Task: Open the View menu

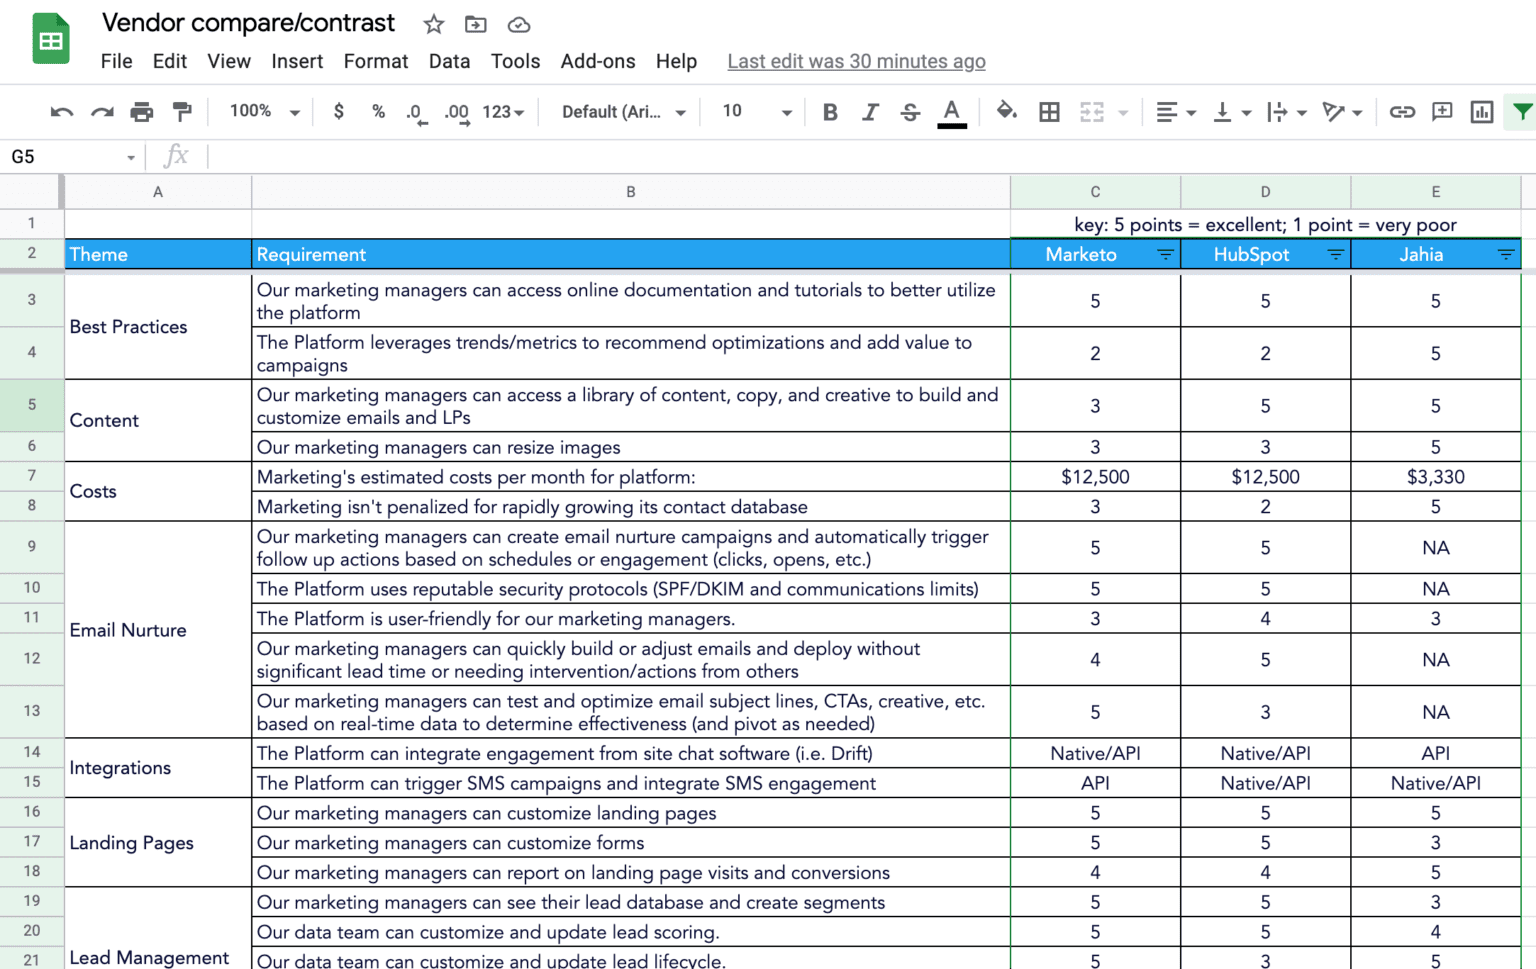Action: coord(229,61)
